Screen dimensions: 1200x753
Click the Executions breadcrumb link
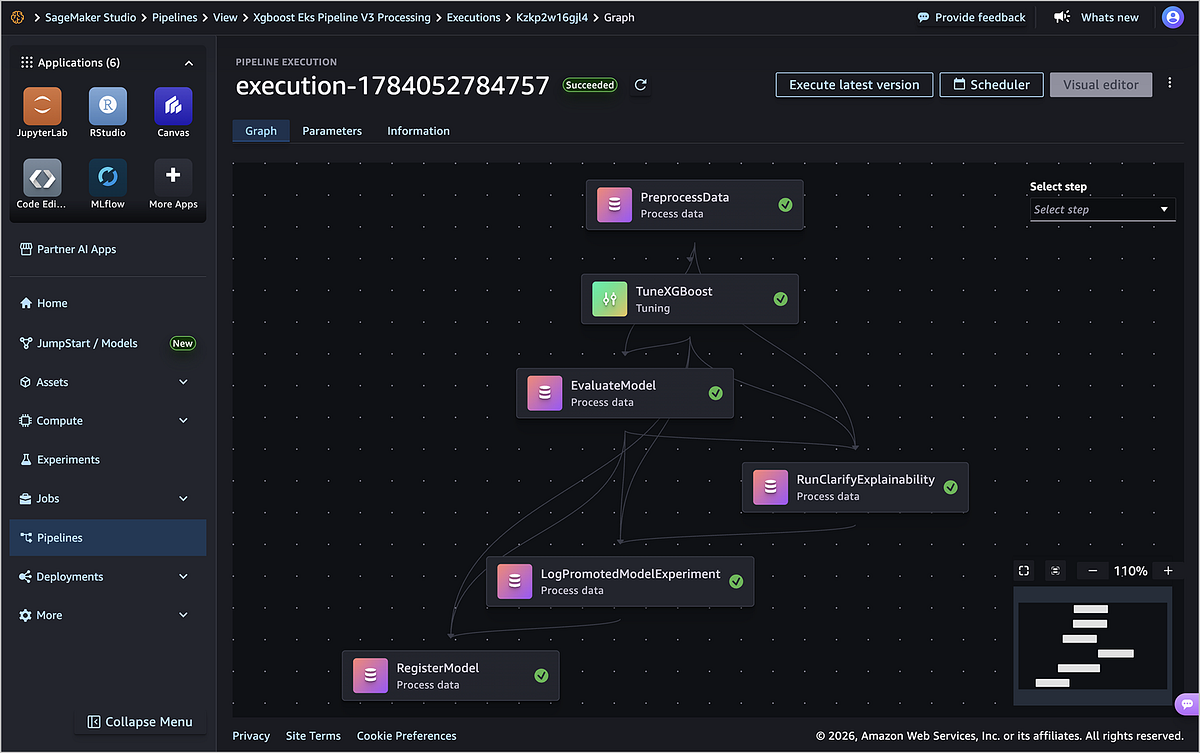[x=473, y=17]
